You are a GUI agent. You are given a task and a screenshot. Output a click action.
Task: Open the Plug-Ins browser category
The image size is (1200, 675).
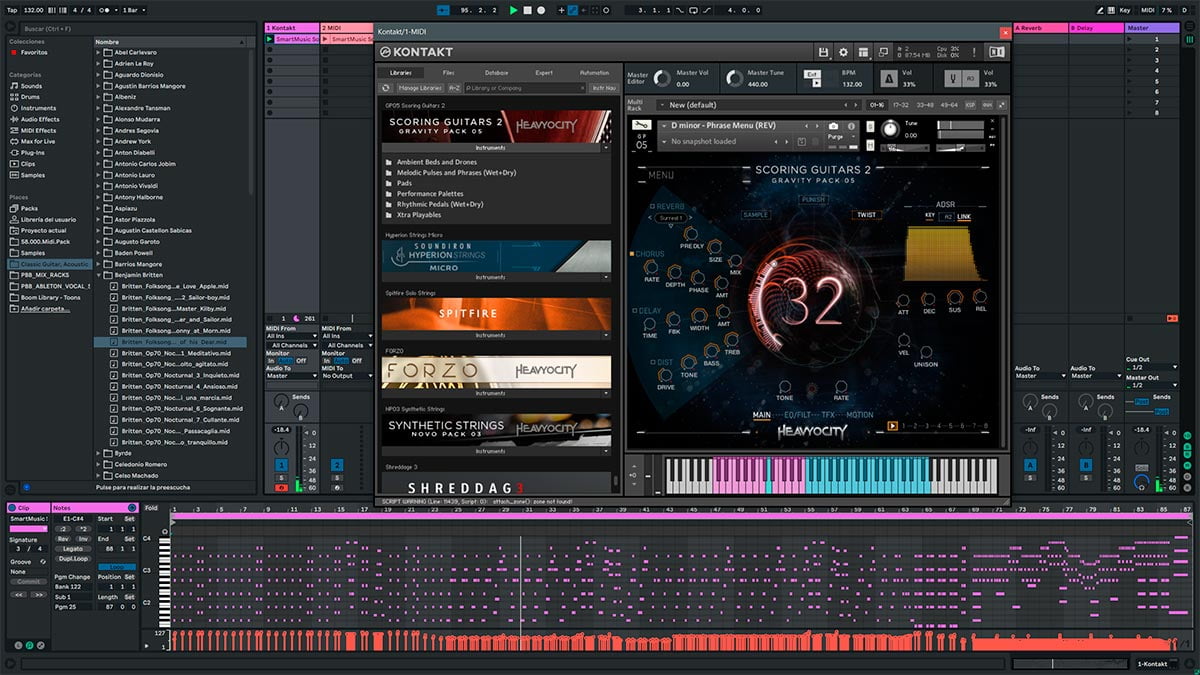[33, 152]
